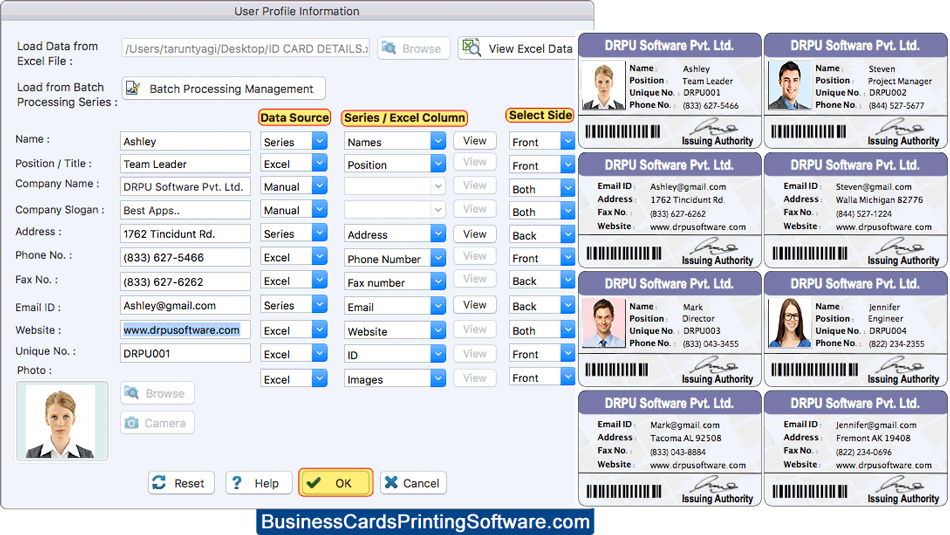Image resolution: width=950 pixels, height=535 pixels.
Task: Click the Camera icon under Photo
Action: [131, 423]
